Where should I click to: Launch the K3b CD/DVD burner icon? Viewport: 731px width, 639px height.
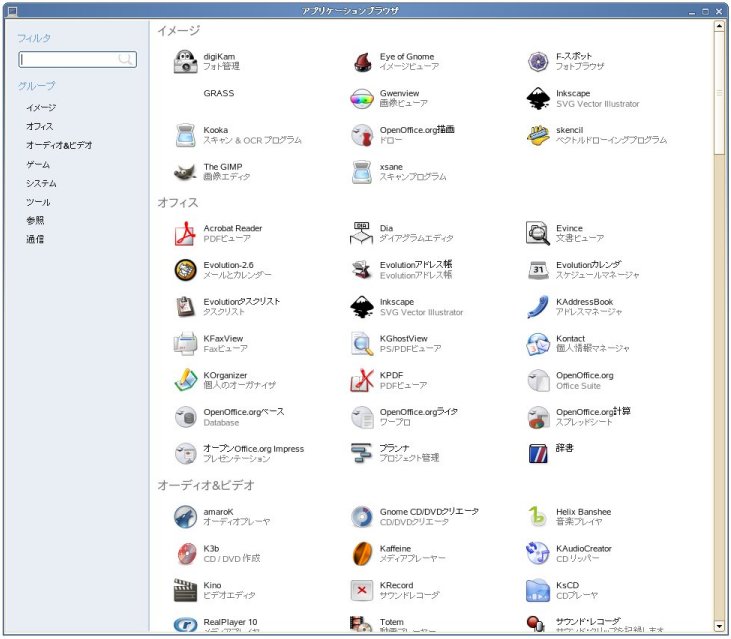coord(186,554)
